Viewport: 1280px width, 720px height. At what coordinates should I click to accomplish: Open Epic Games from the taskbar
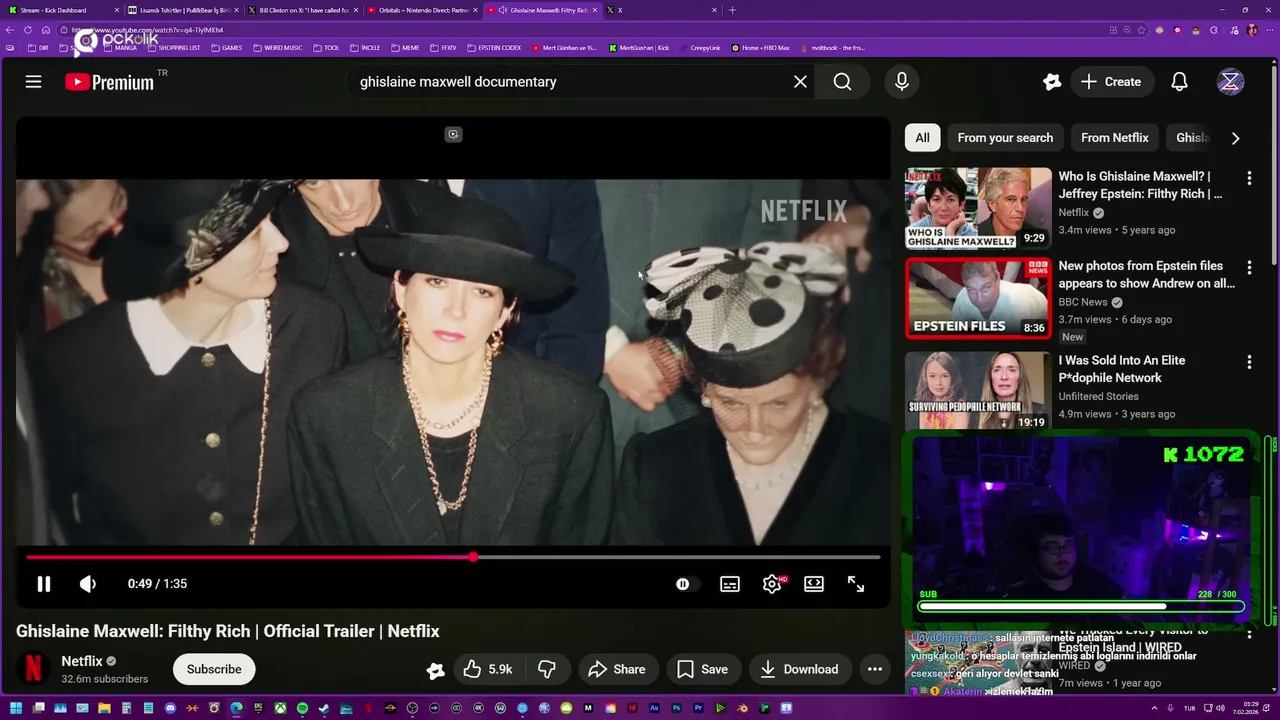click(x=258, y=708)
